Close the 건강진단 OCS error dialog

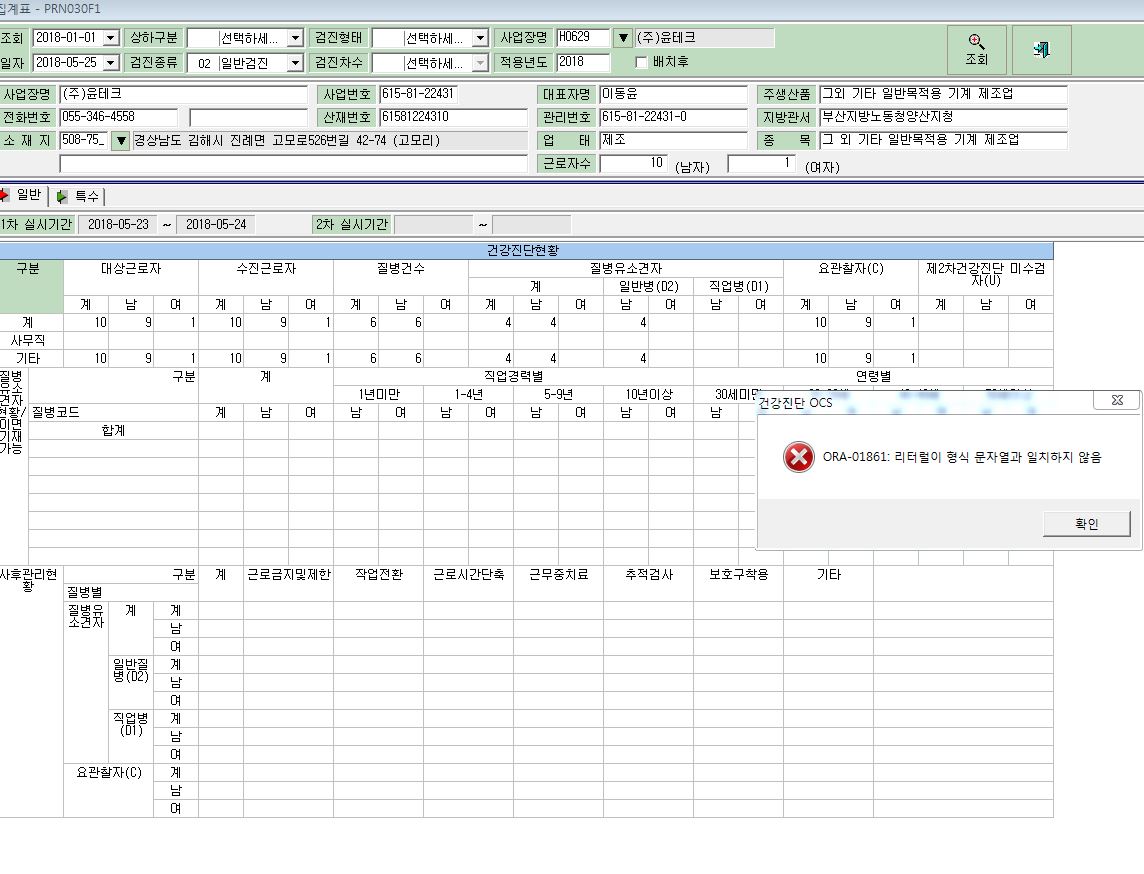(x=1116, y=400)
